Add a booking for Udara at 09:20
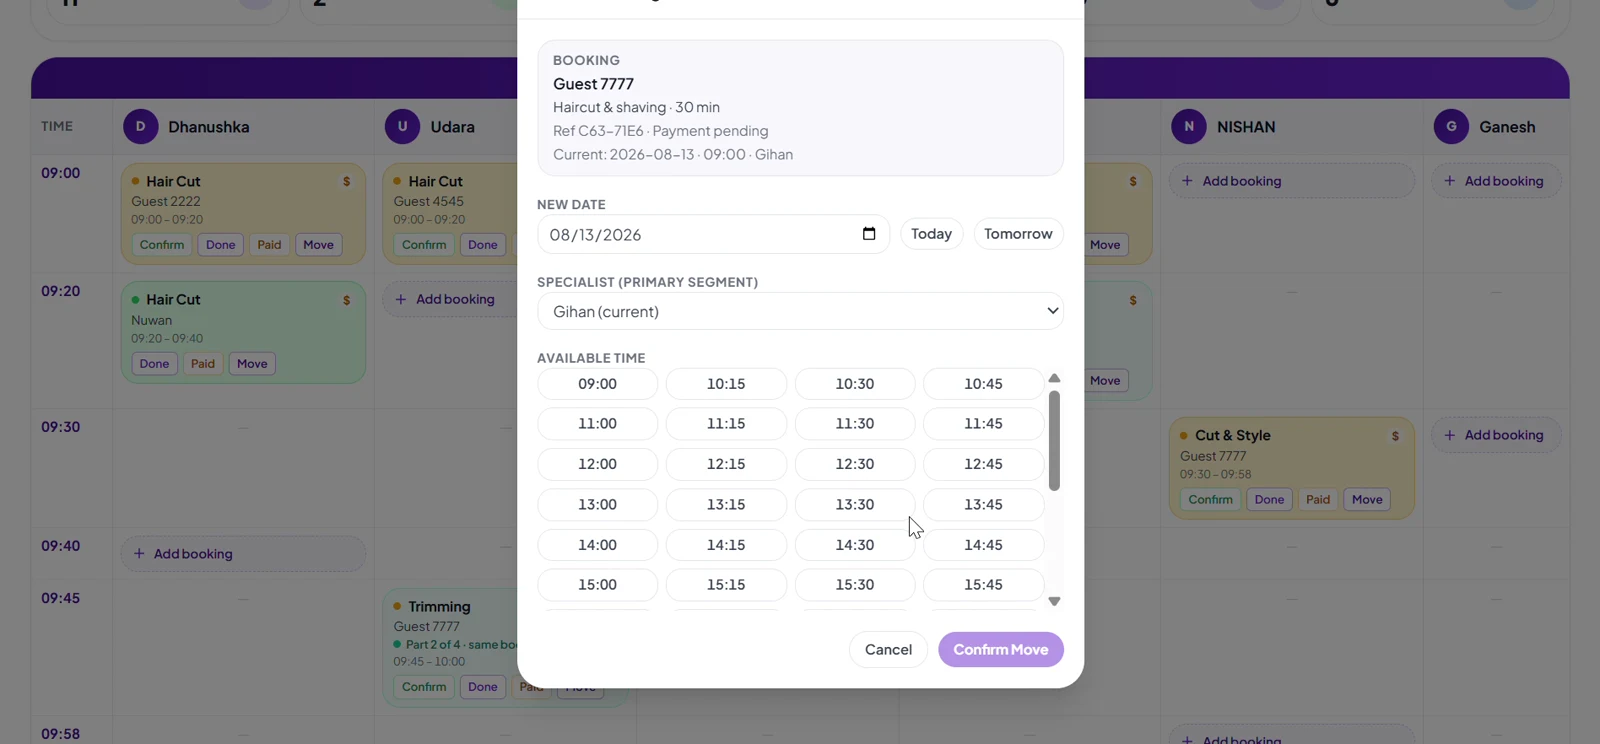 click(x=450, y=299)
